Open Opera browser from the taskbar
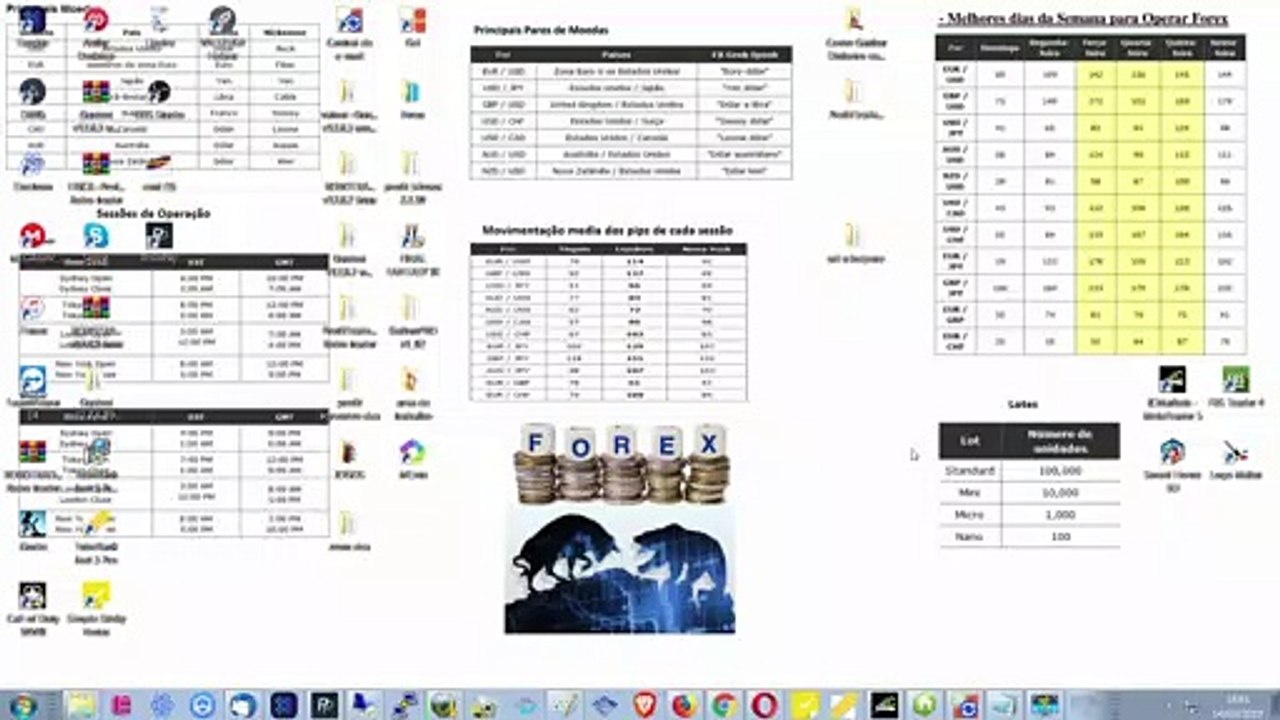Screen dimensions: 1280x720 coord(764,705)
